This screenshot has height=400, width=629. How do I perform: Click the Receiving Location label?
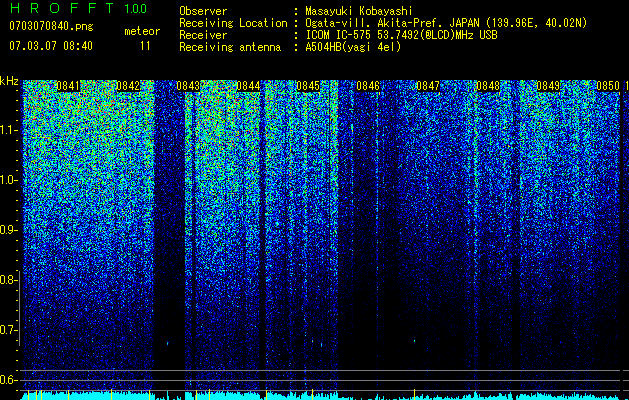tap(233, 23)
